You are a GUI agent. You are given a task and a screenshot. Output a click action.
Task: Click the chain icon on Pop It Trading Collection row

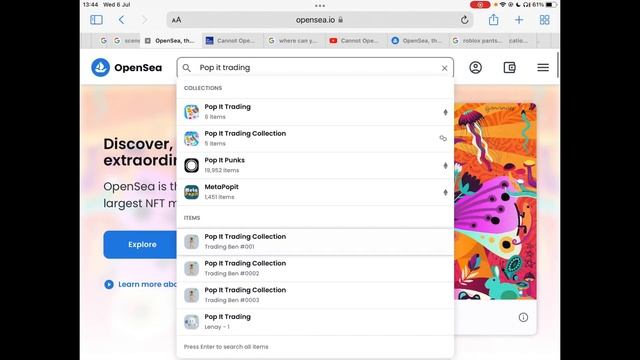pos(443,138)
